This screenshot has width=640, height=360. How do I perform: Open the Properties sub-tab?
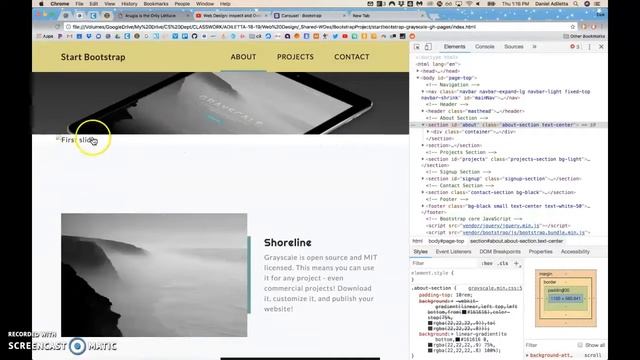click(540, 252)
